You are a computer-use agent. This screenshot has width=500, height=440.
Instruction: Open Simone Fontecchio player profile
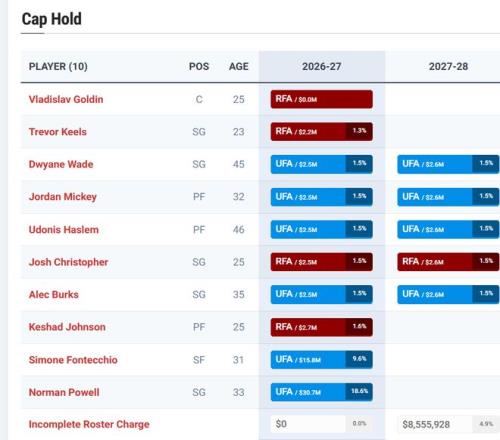(x=73, y=360)
